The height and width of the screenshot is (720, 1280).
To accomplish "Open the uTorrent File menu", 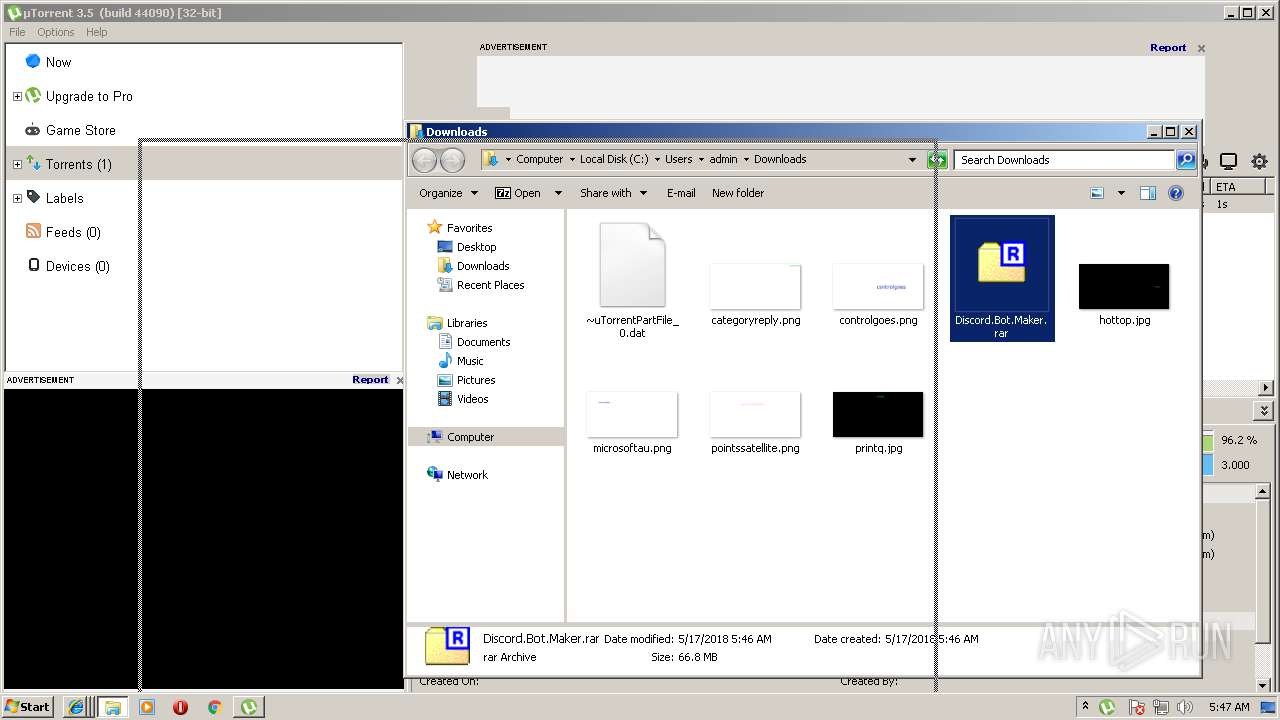I will click(17, 32).
